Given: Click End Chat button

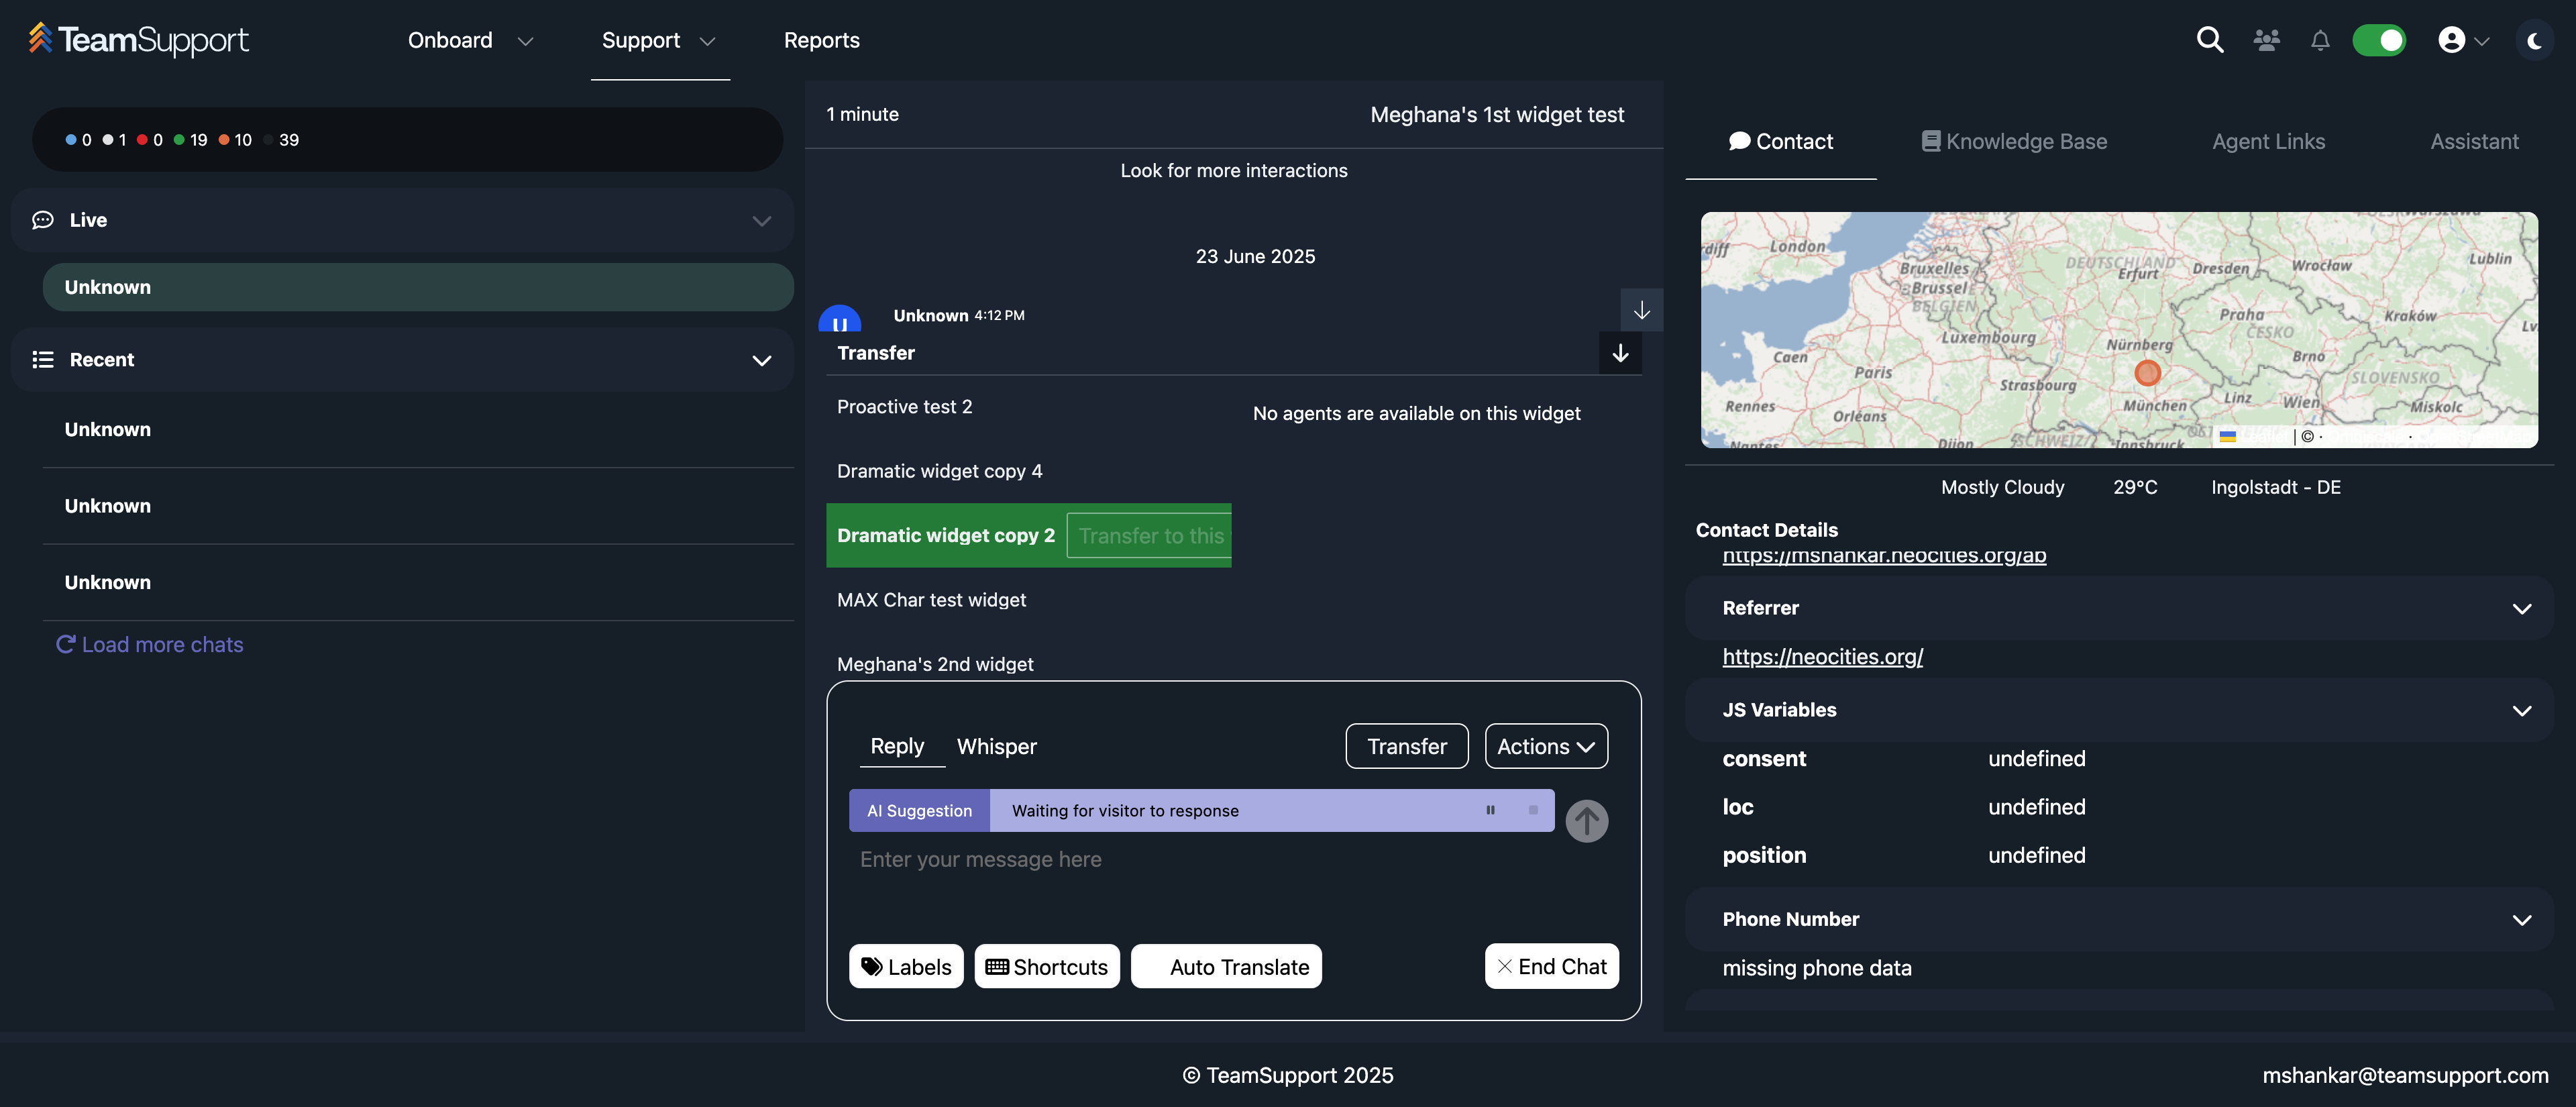Looking at the screenshot, I should point(1551,967).
